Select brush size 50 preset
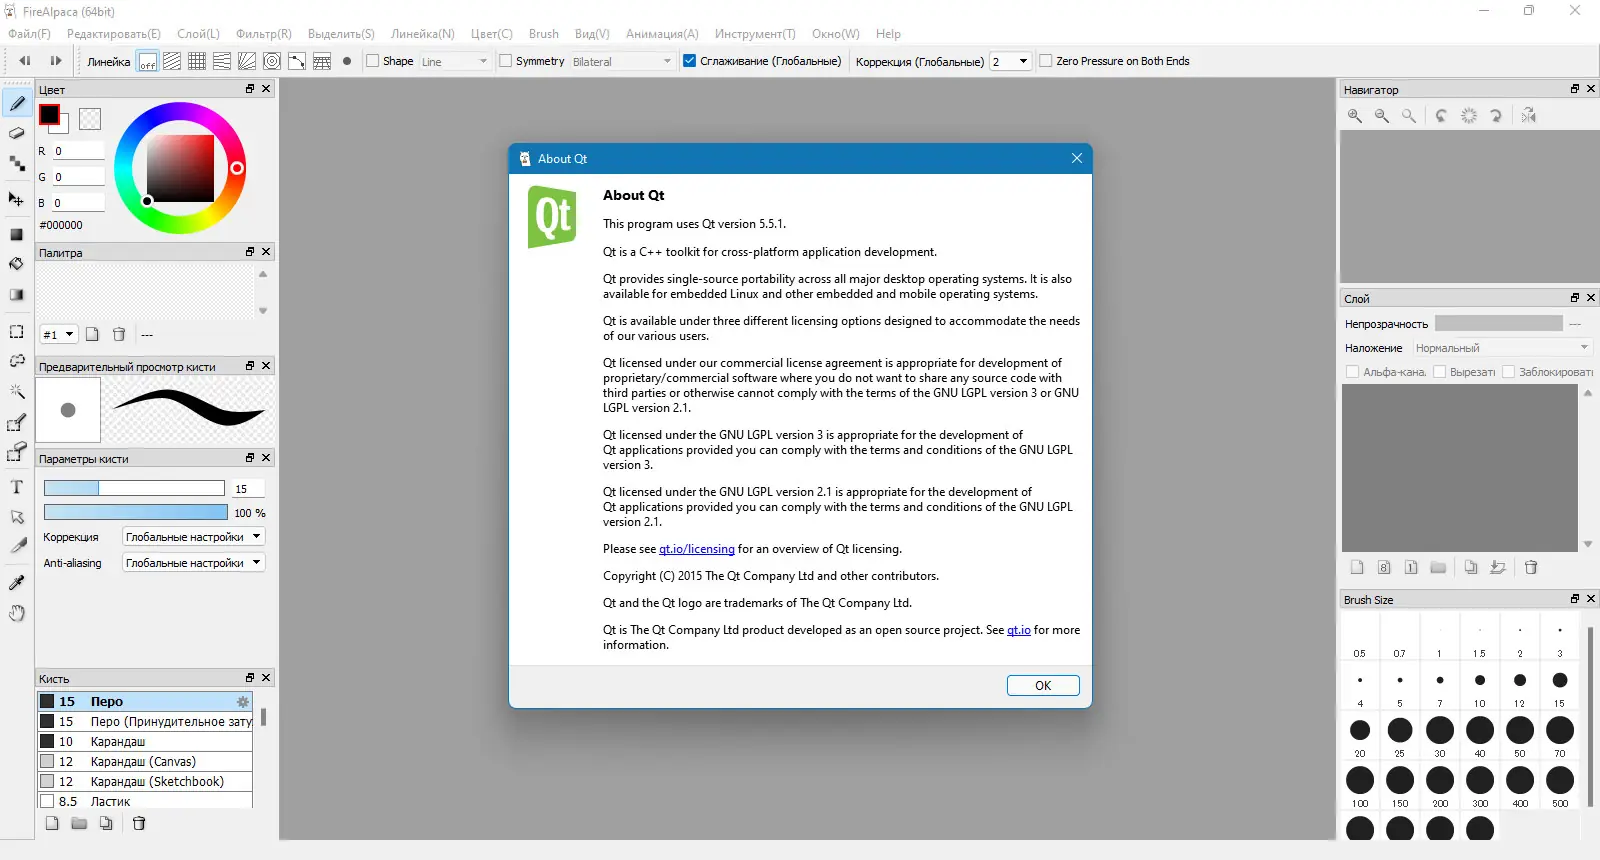Image resolution: width=1600 pixels, height=860 pixels. [x=1520, y=735]
